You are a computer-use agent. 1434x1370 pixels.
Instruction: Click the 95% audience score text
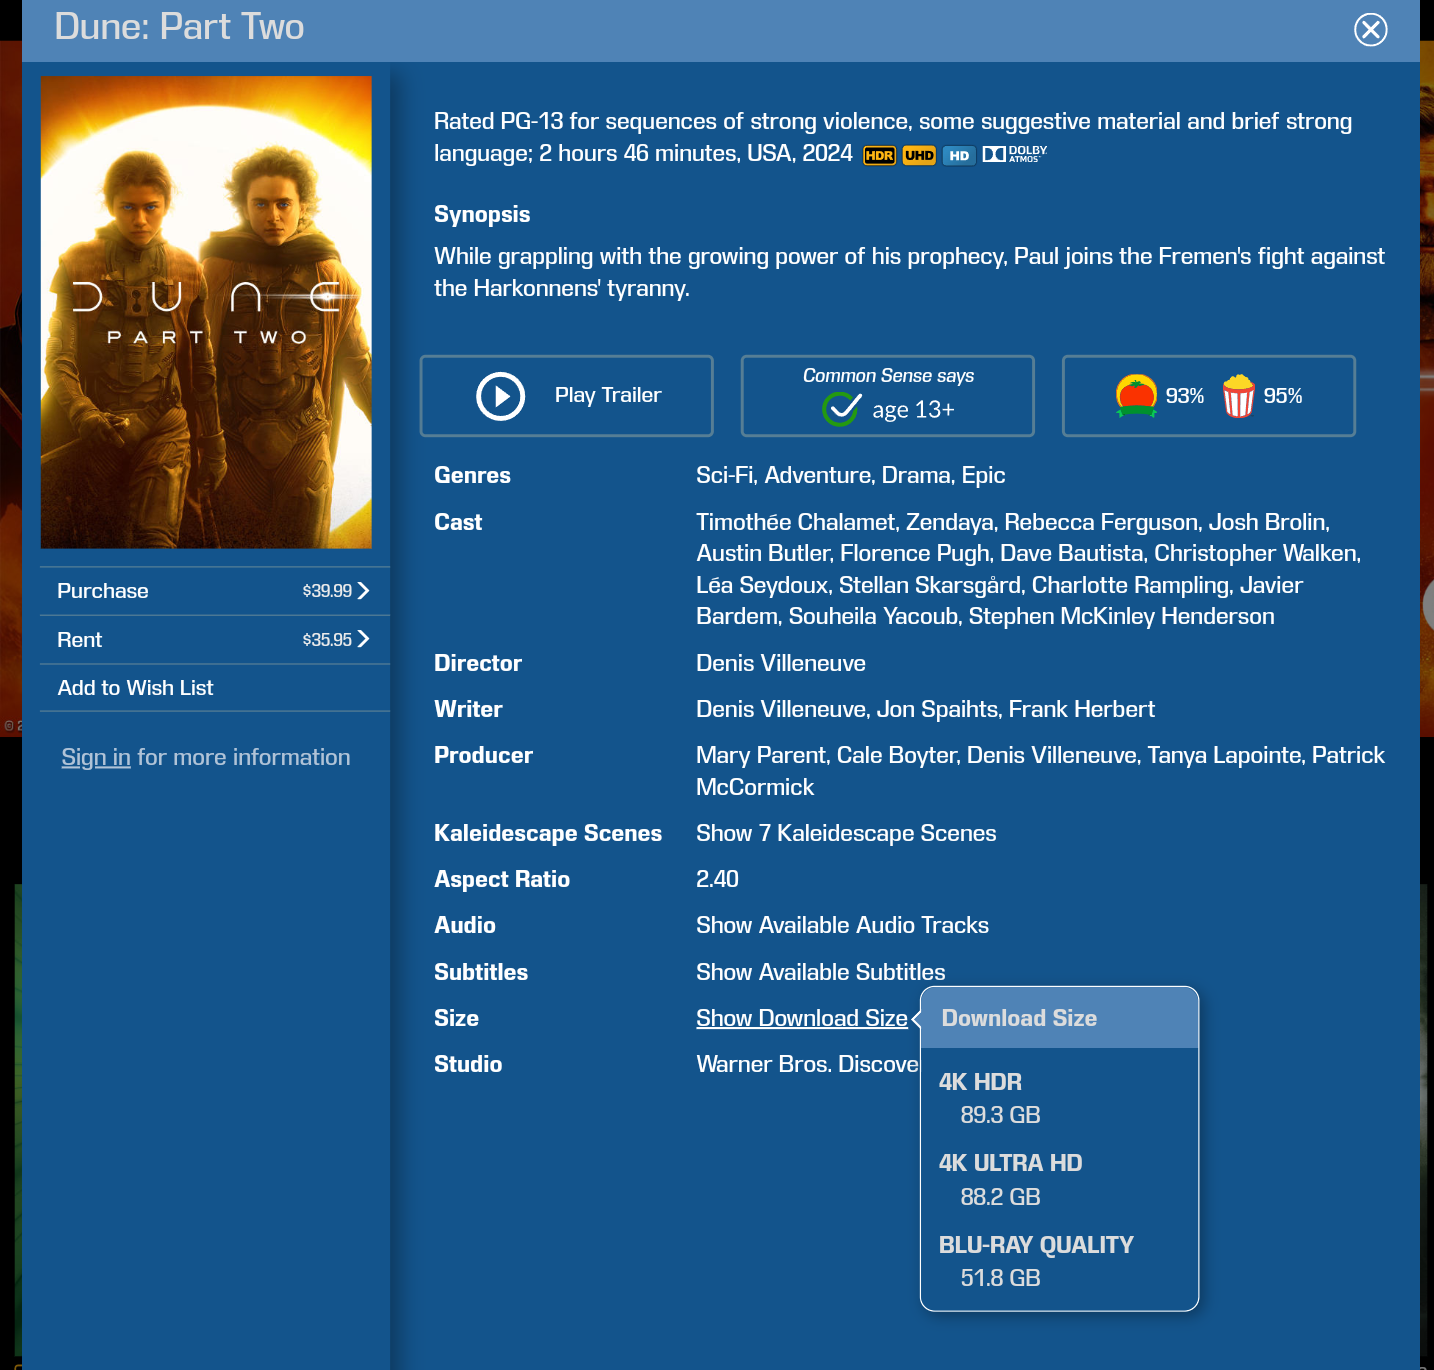coord(1283,396)
